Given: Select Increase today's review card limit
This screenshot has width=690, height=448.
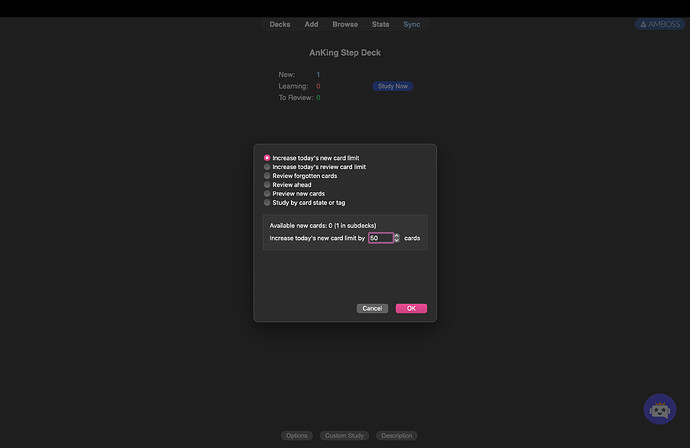Looking at the screenshot, I should click(315, 167).
